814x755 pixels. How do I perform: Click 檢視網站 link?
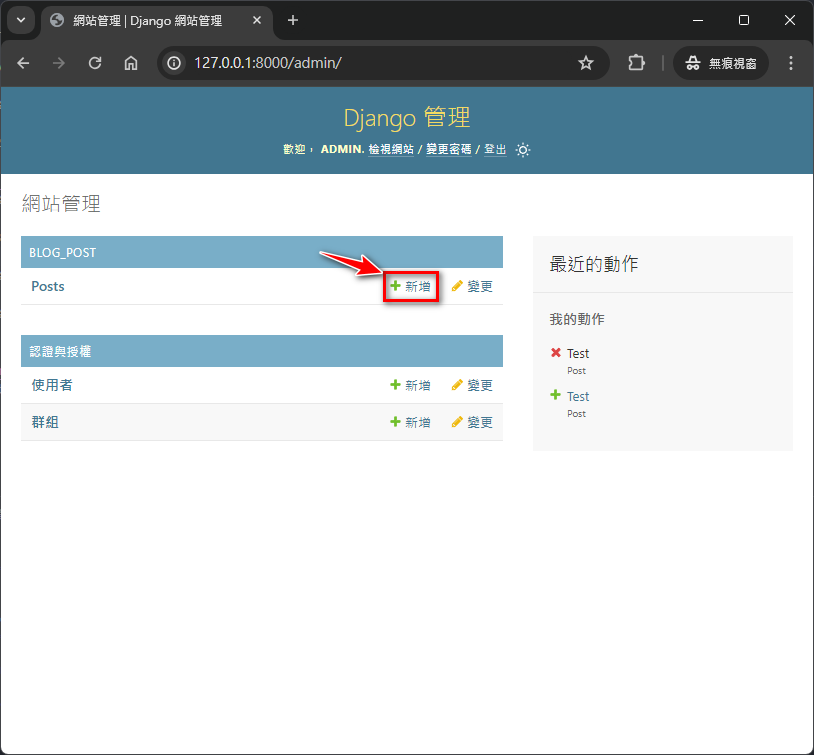pos(391,150)
